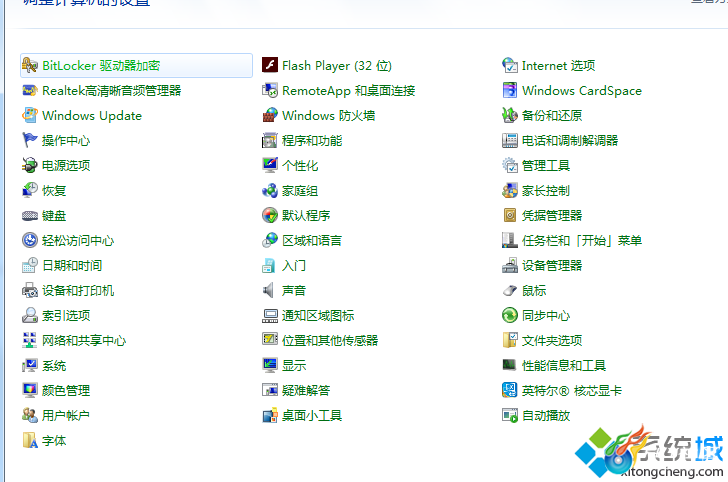This screenshot has width=728, height=482.
Task: Click the 鼠标 mouse icon
Action: 510,291
